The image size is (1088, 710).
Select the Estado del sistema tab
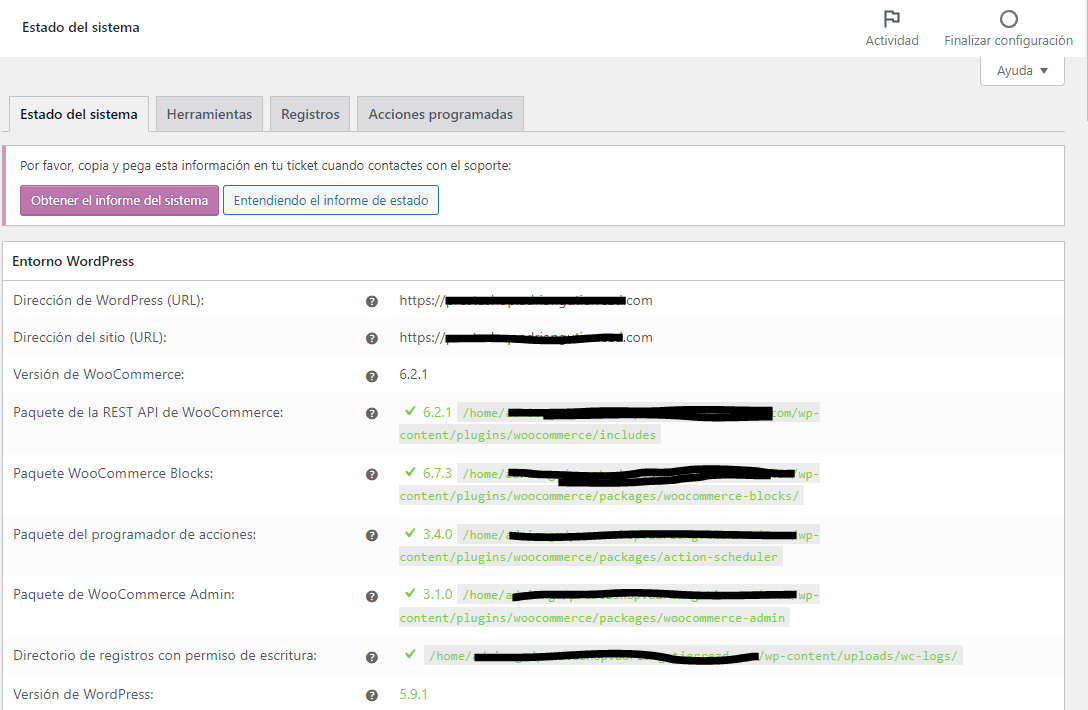coord(78,115)
